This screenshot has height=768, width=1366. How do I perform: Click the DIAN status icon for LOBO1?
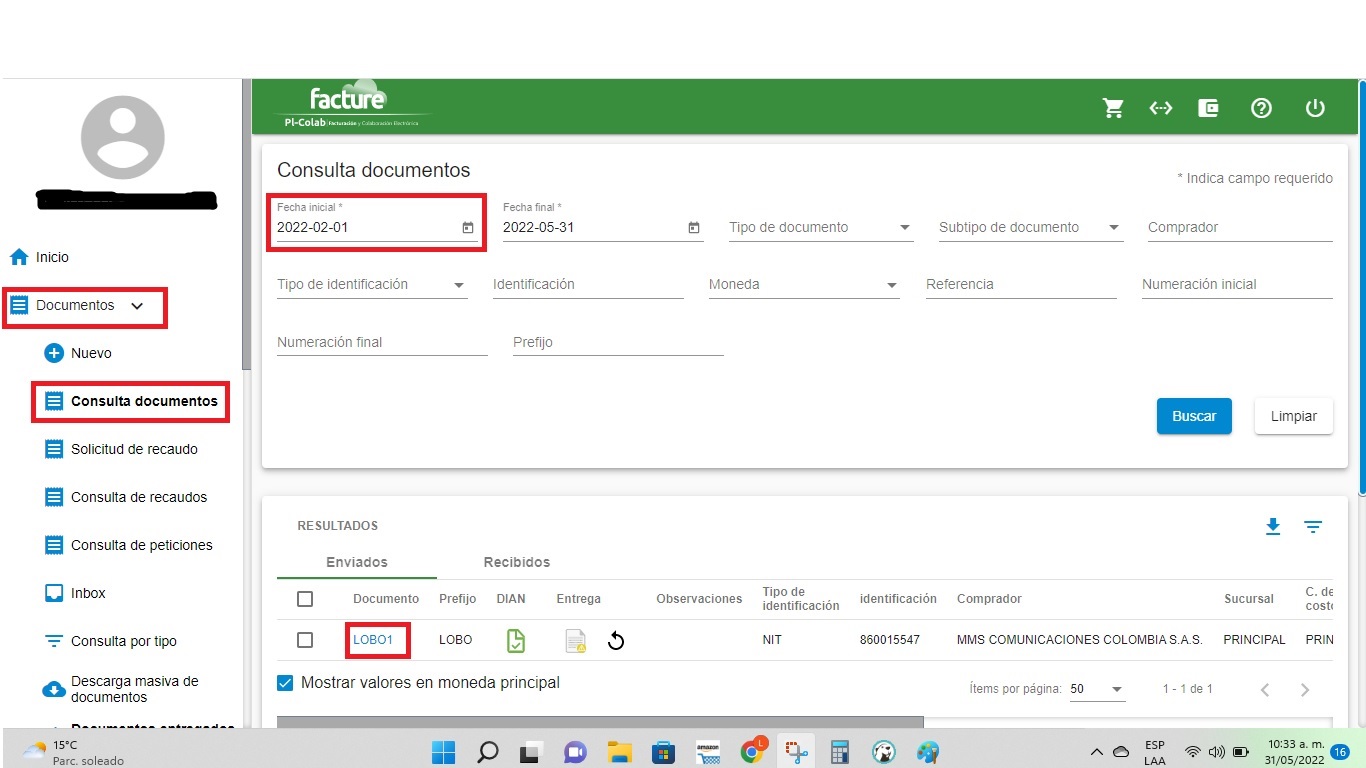(515, 640)
